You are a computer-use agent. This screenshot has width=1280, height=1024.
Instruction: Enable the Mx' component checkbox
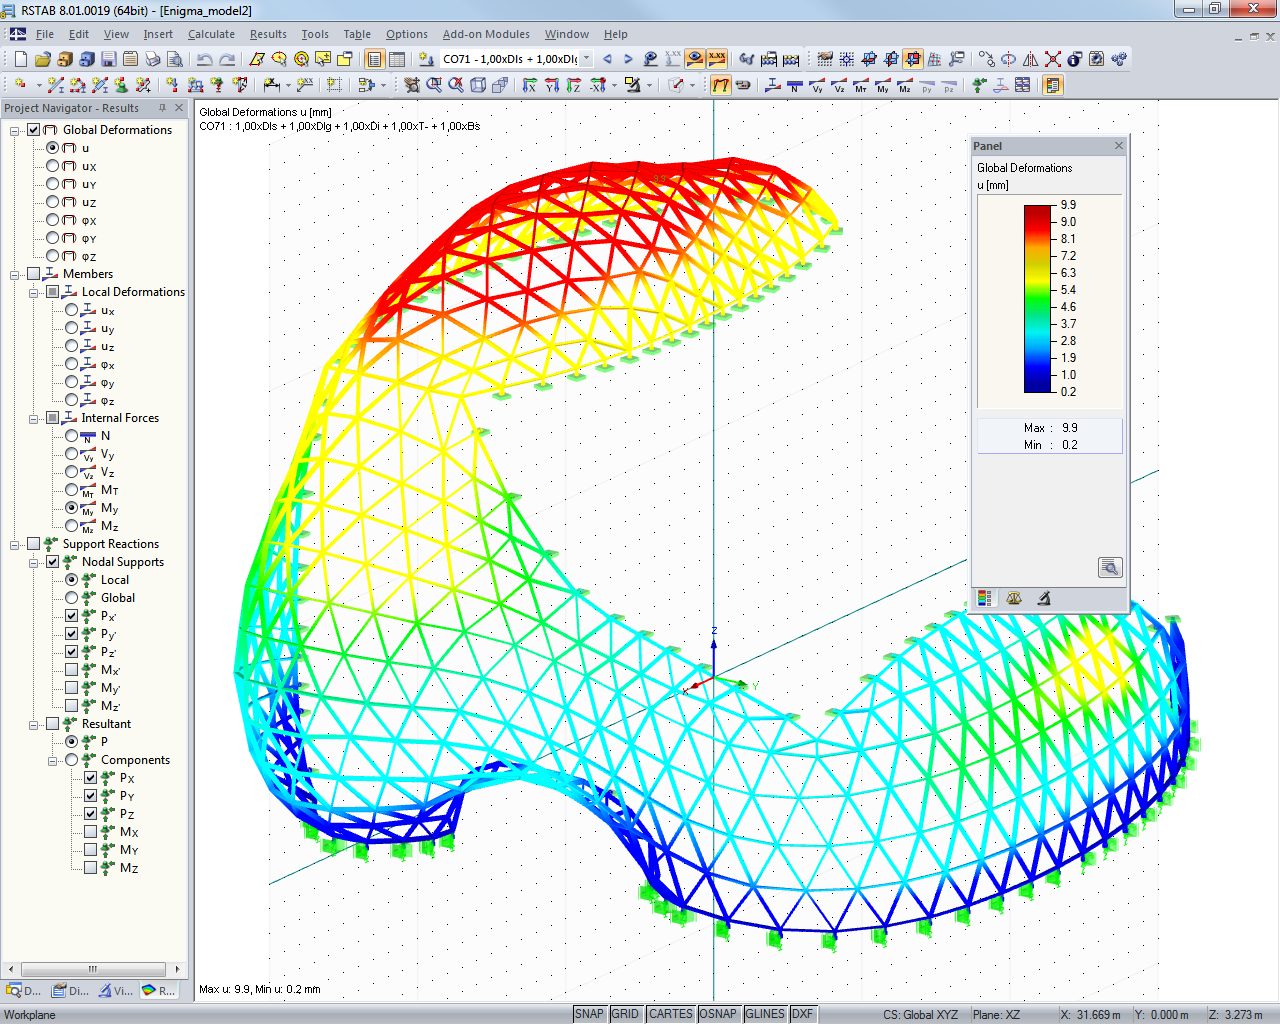coord(71,669)
